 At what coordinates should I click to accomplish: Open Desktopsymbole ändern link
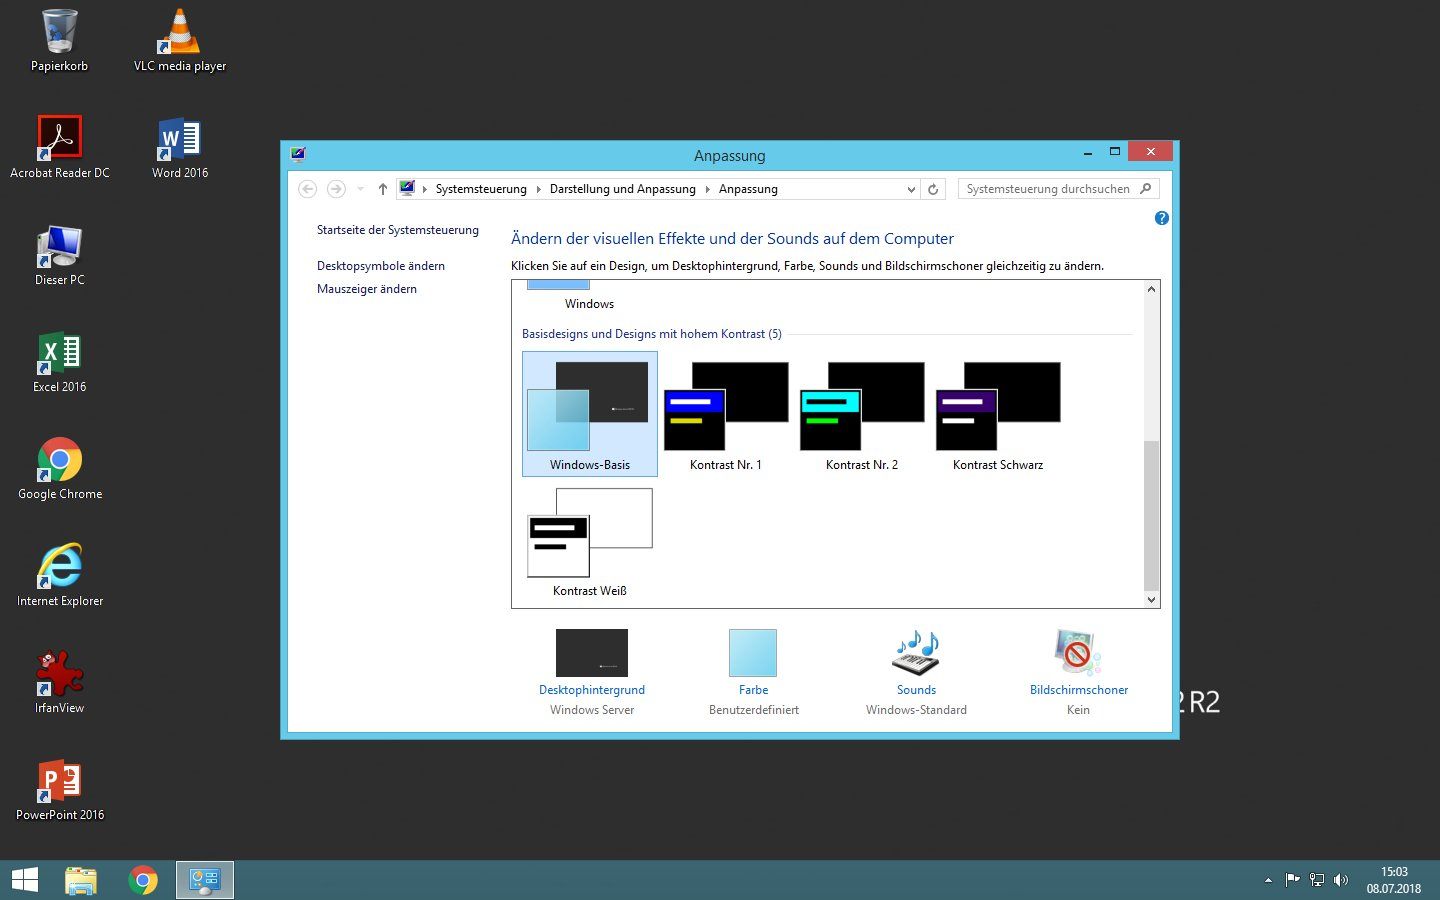pyautogui.click(x=381, y=266)
